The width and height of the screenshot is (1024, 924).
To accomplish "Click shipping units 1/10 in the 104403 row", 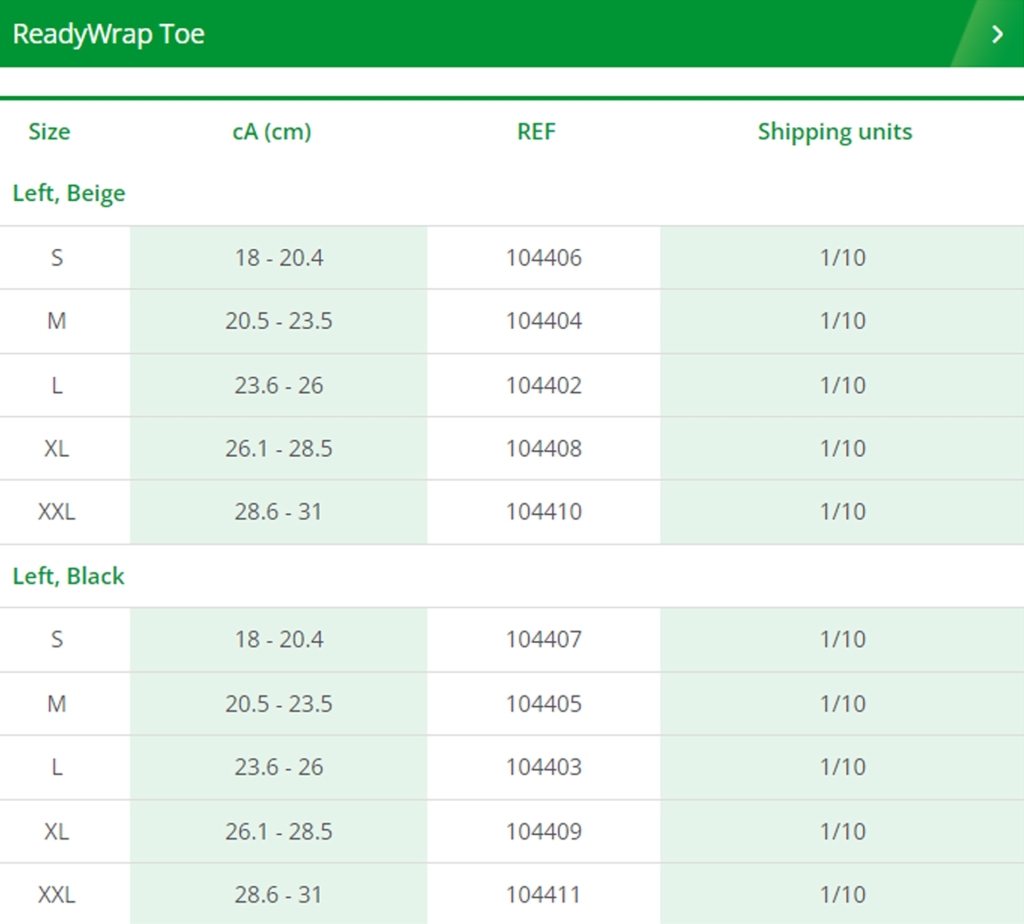I will point(842,767).
